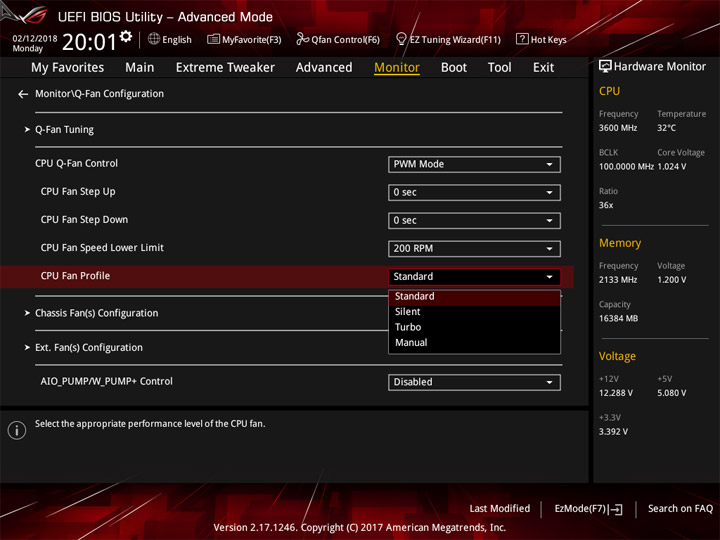This screenshot has height=540, width=720.
Task: Go to the Advanced tab
Action: point(324,68)
